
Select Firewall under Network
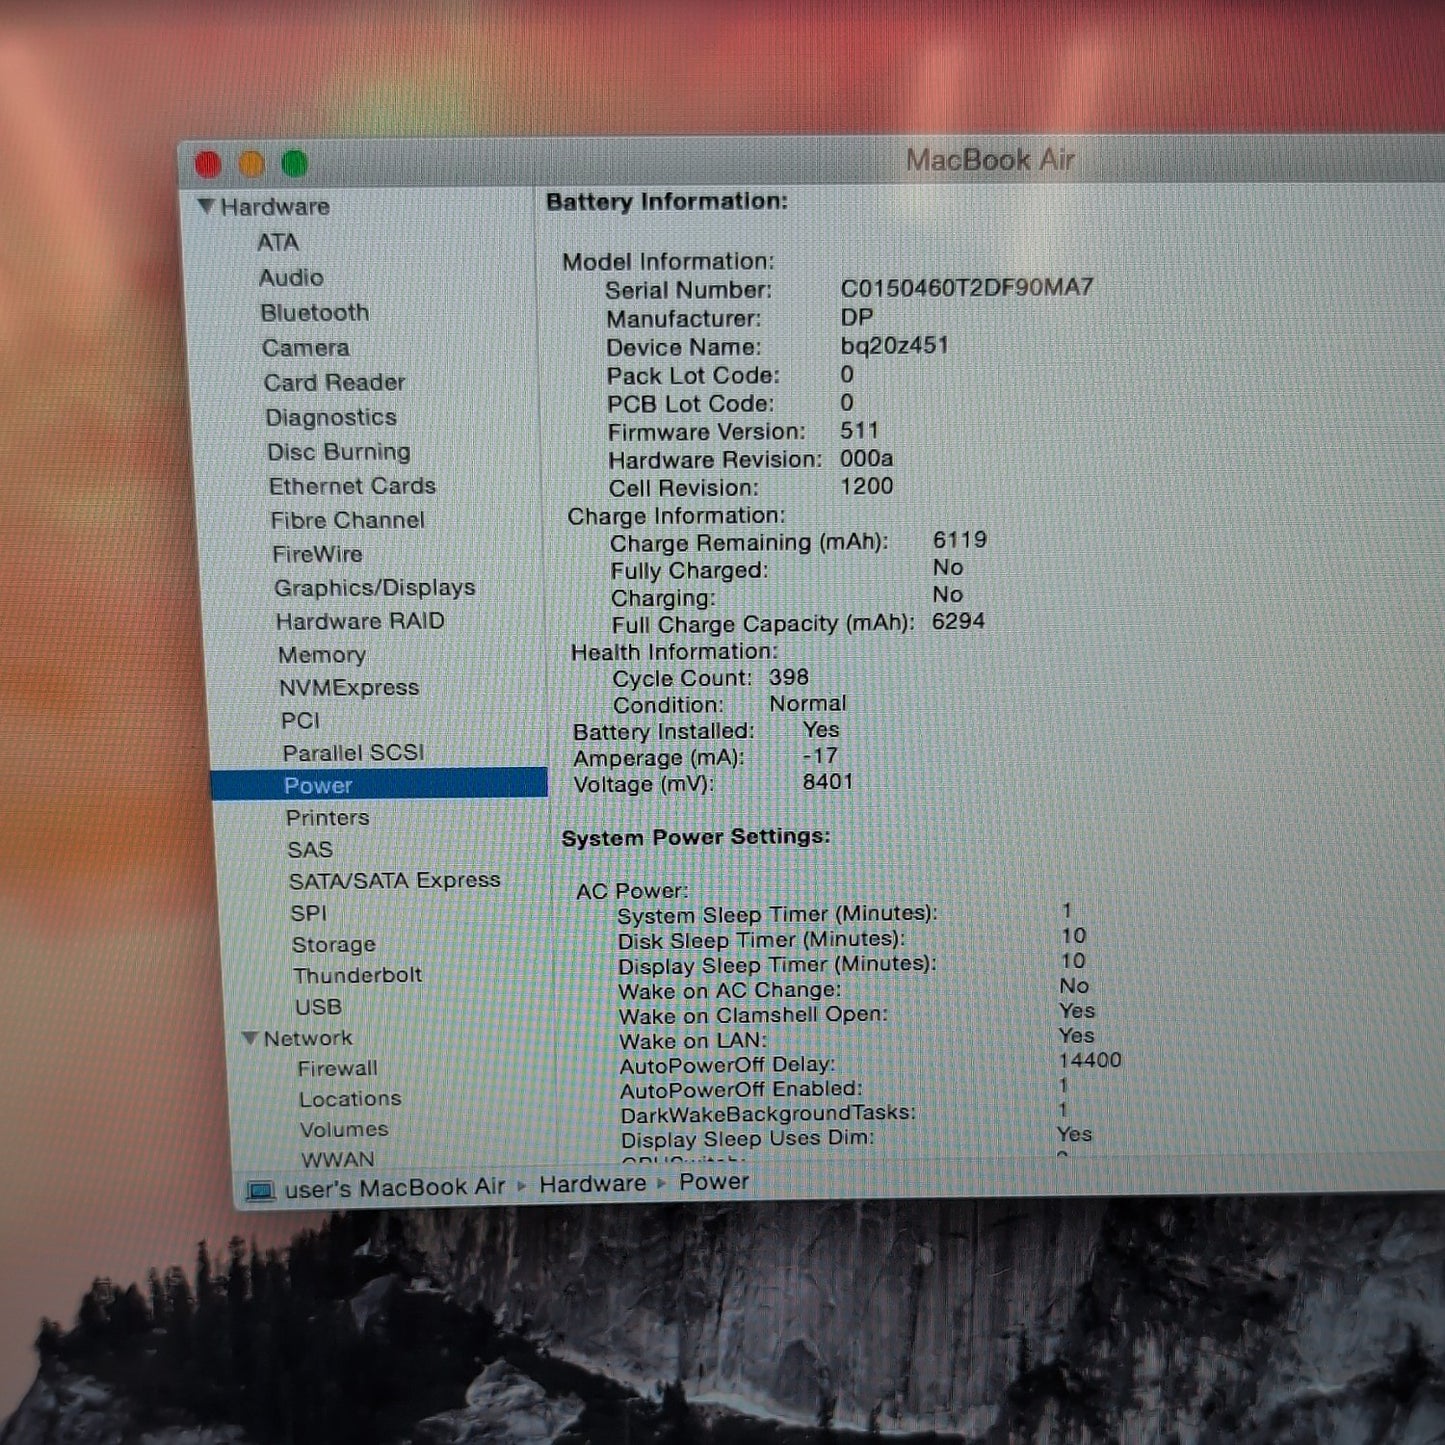337,1069
